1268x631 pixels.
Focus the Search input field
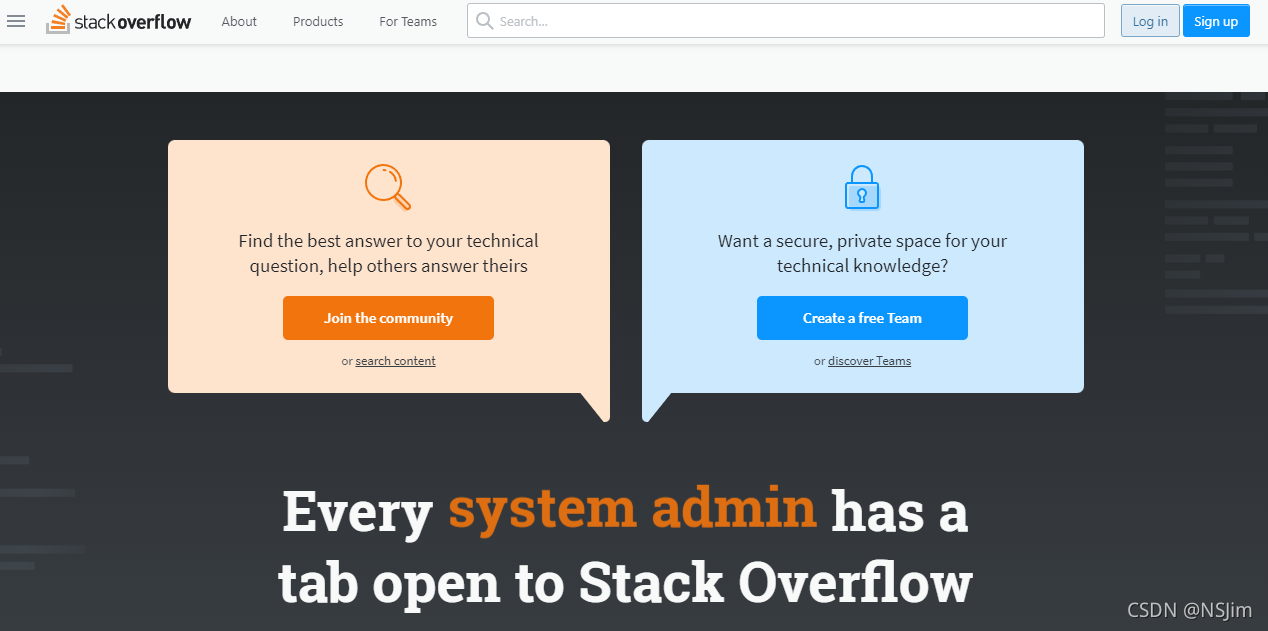(x=786, y=21)
